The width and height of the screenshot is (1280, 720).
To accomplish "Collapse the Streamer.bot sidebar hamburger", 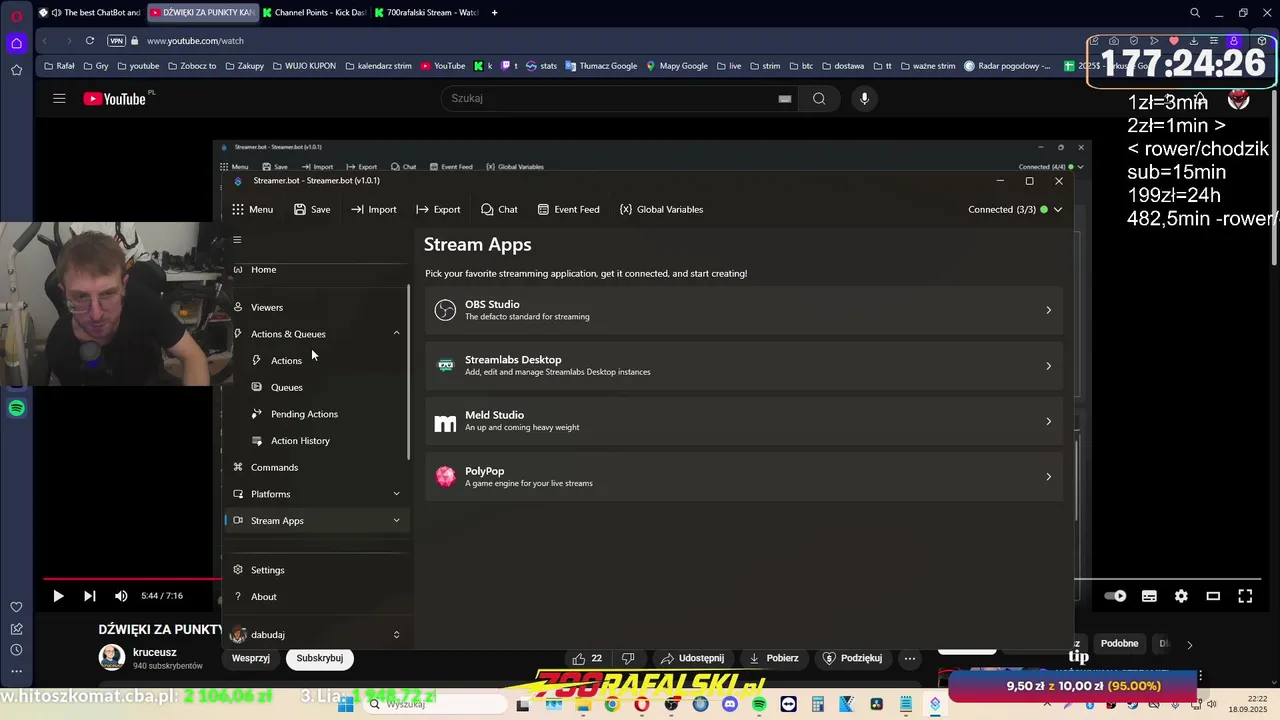I will 237,239.
